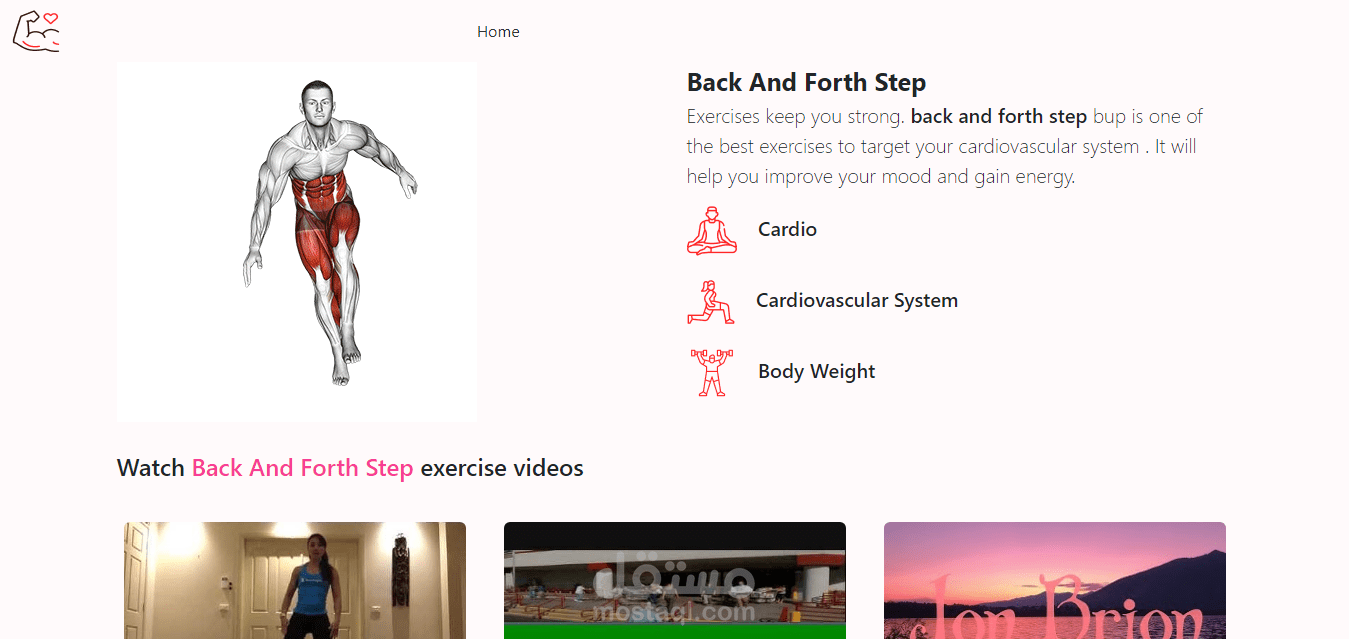The height and width of the screenshot is (639, 1349).
Task: Select the weightlifter Body Weight icon
Action: 712,372
